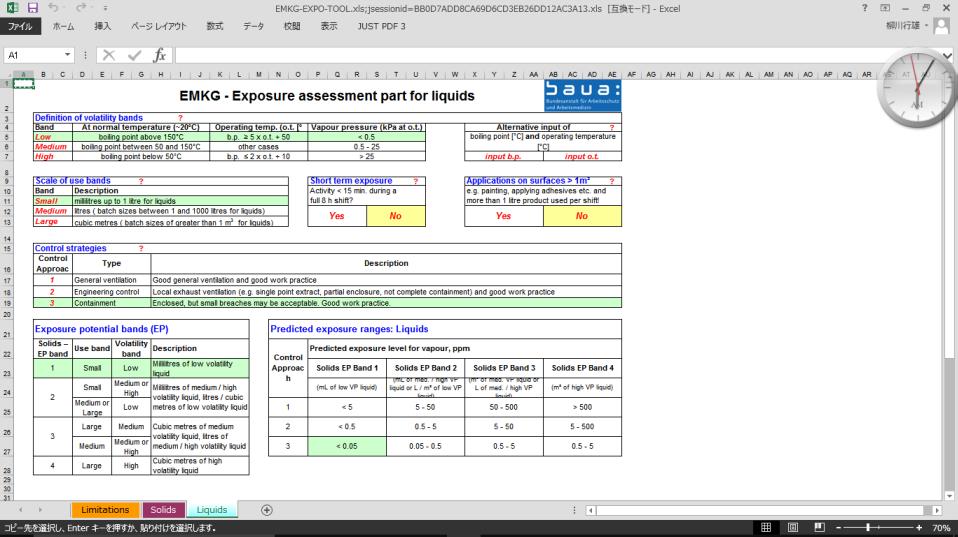Viewport: 958px width, 537px height.
Task: Open the ribbon display options icon
Action: (886, 8)
